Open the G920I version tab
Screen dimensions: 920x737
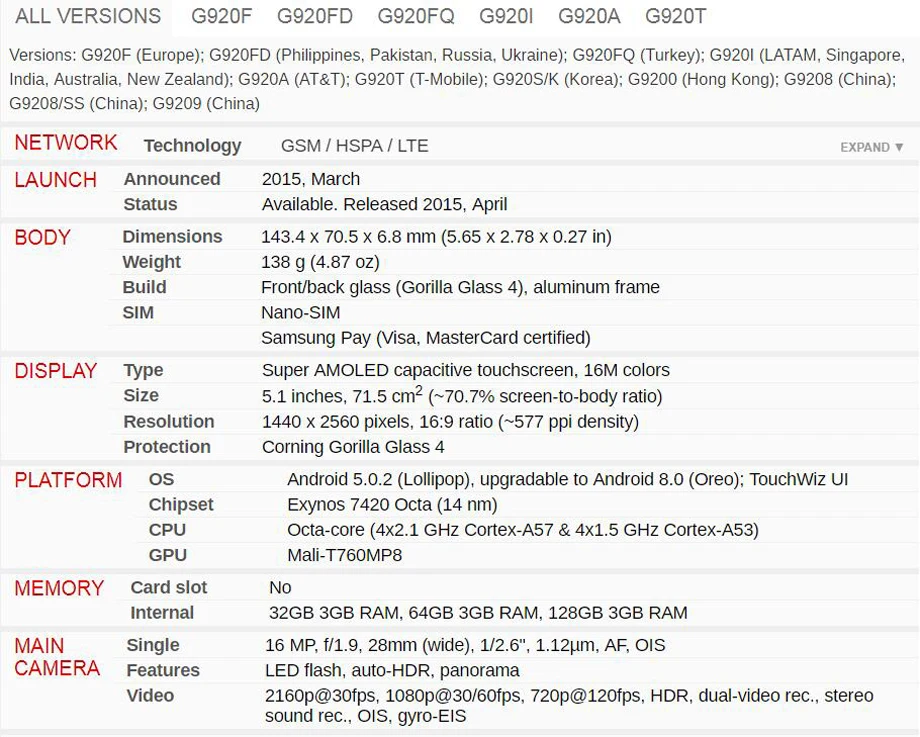(506, 16)
